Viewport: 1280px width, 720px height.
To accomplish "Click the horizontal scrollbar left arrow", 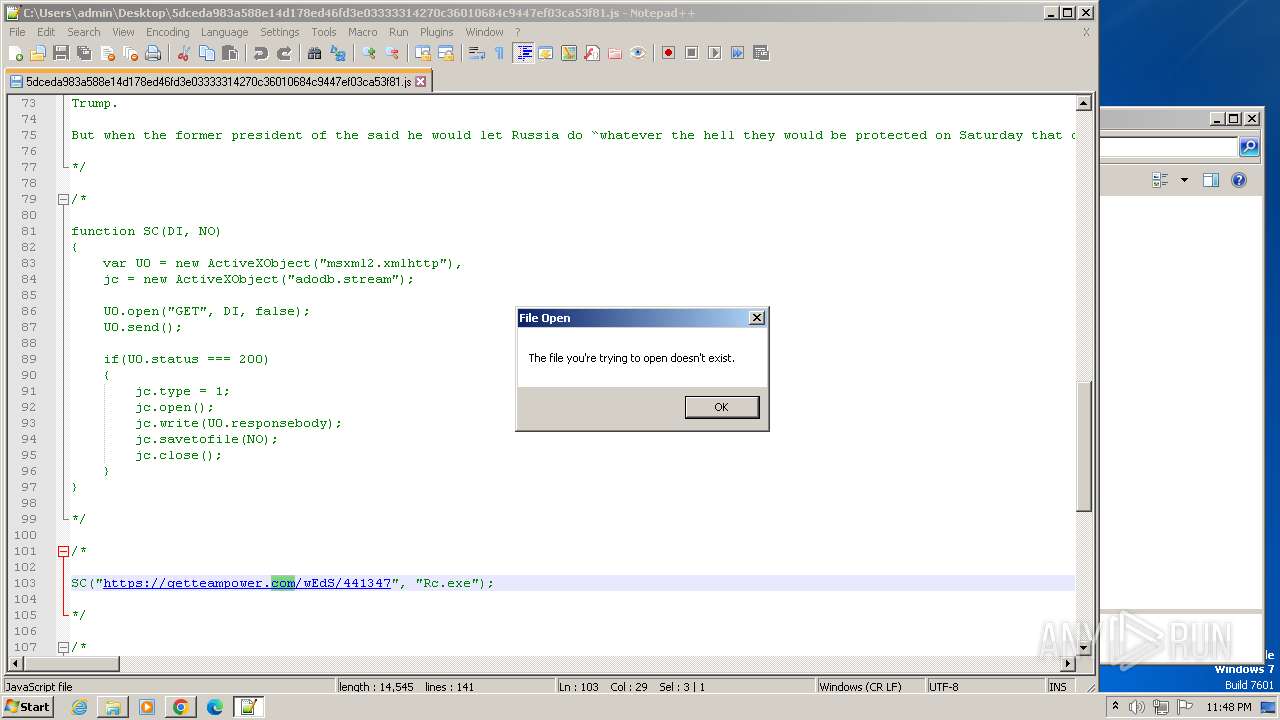I will coord(13,663).
